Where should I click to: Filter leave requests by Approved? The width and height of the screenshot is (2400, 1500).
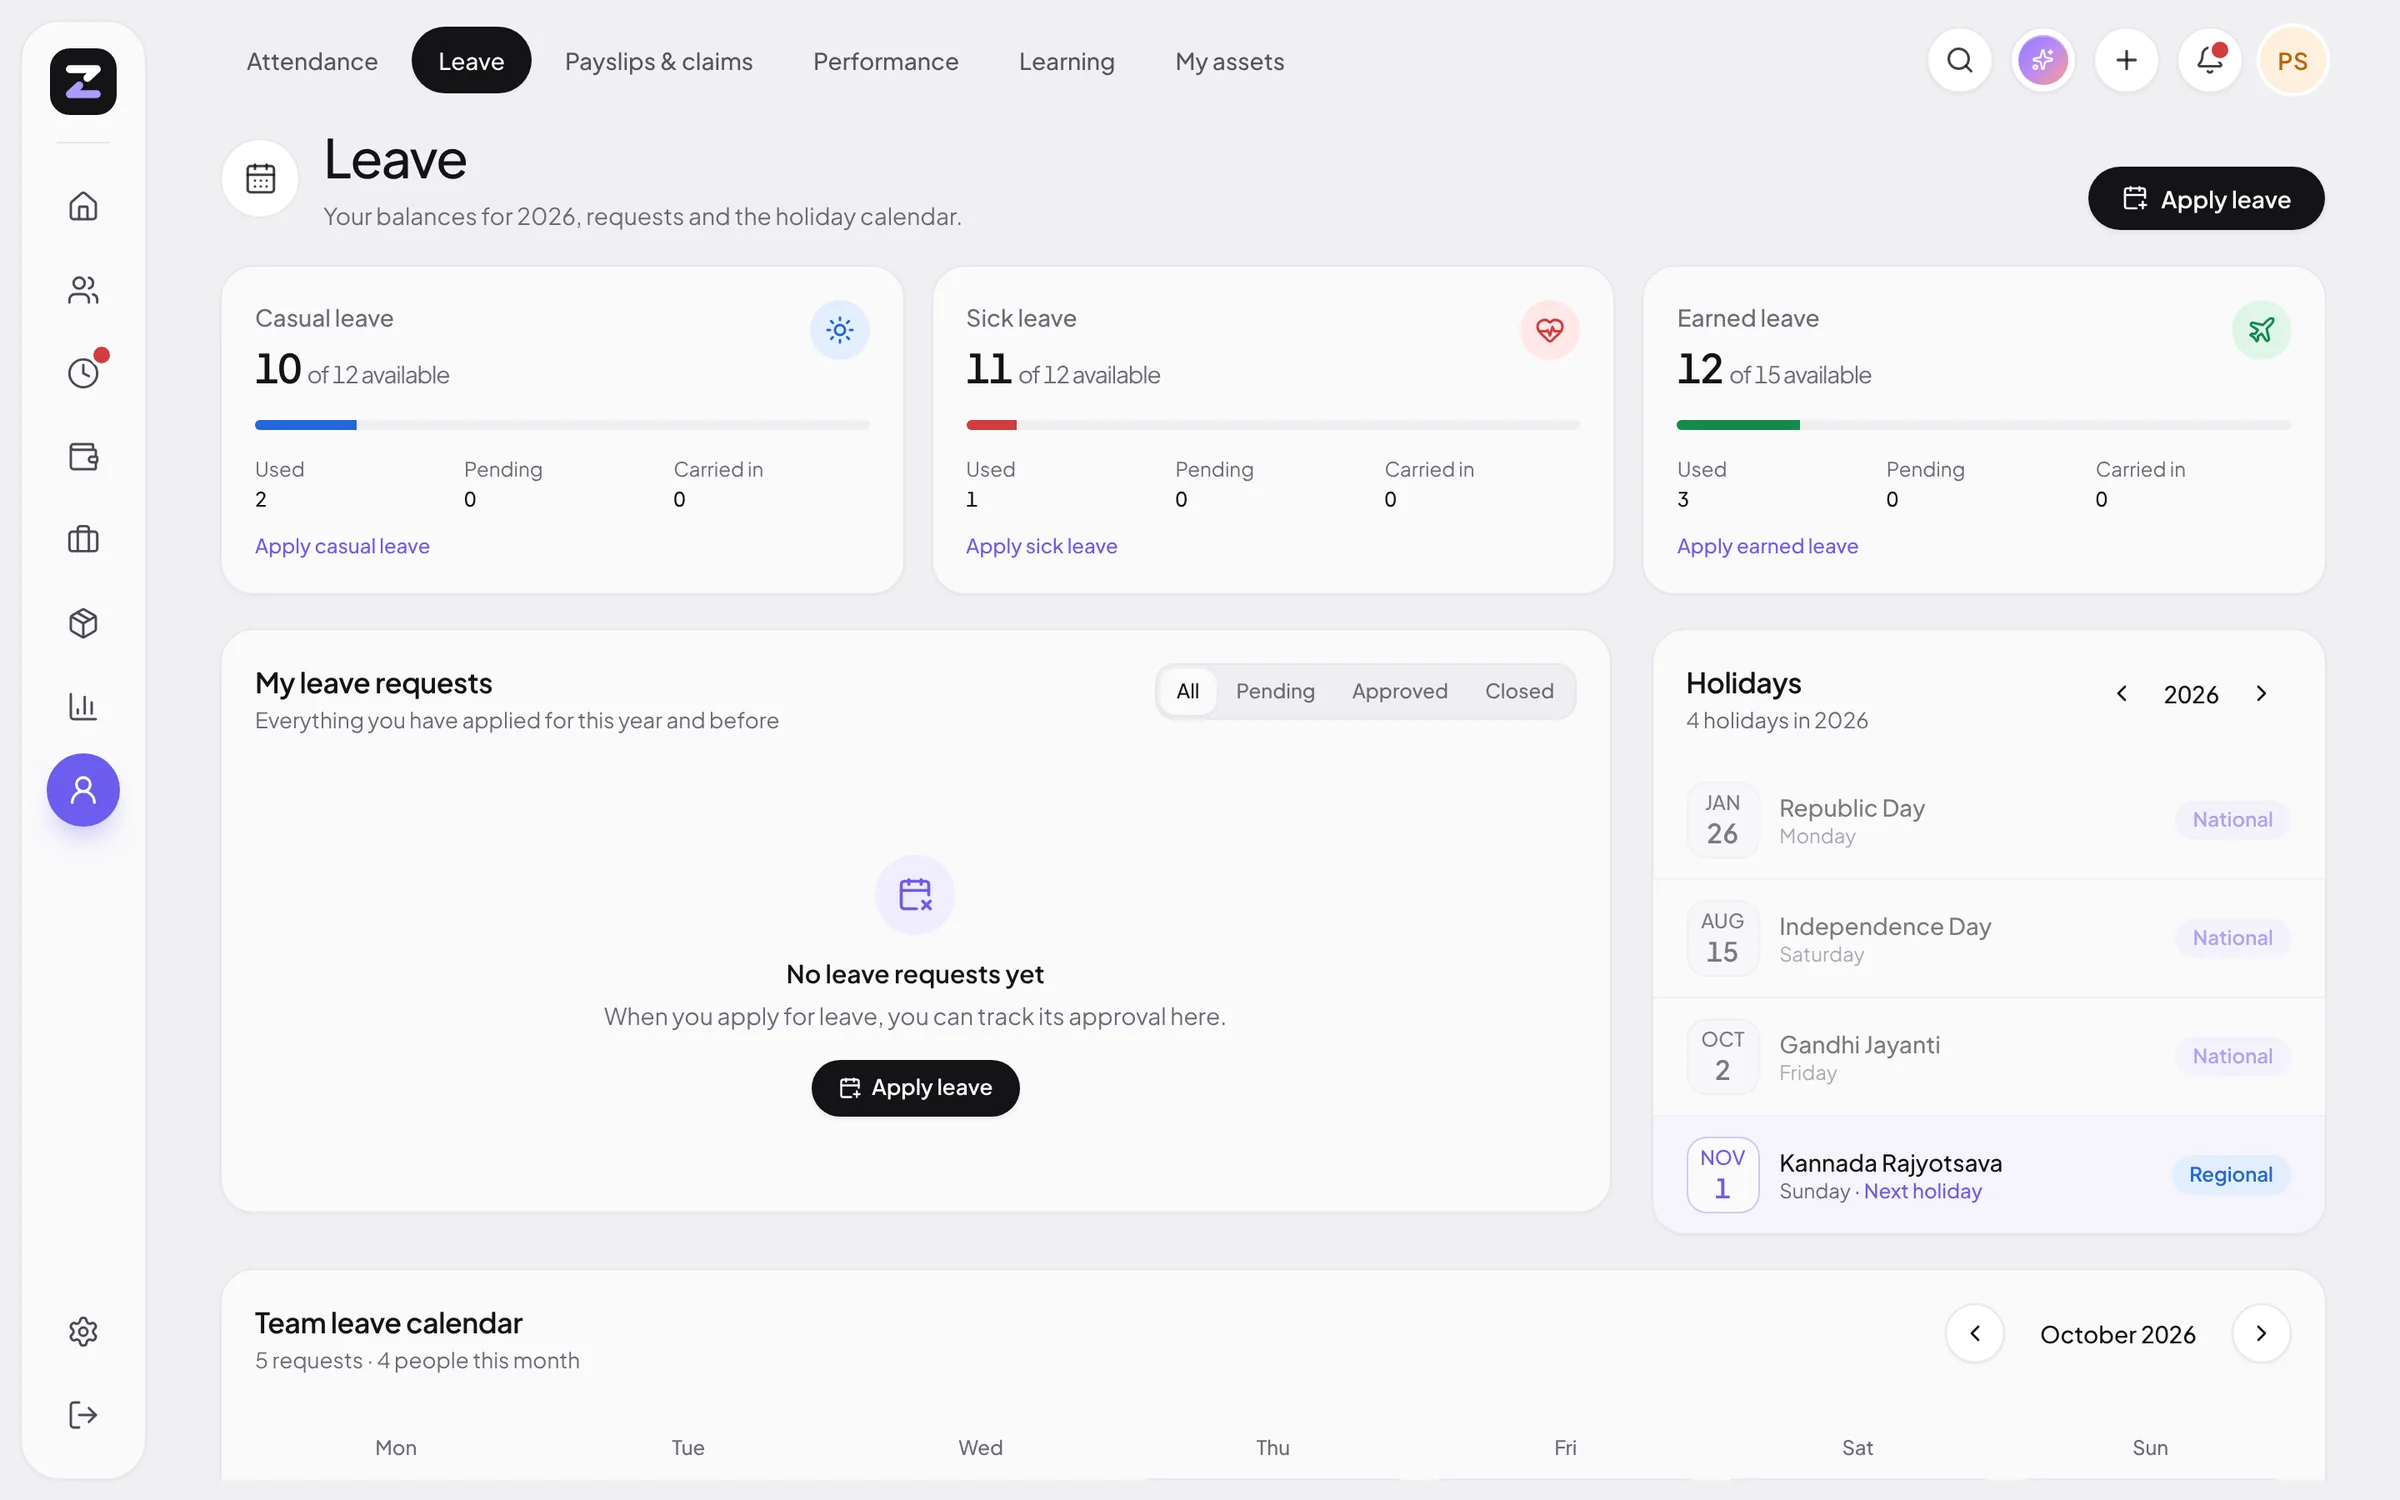pos(1400,691)
